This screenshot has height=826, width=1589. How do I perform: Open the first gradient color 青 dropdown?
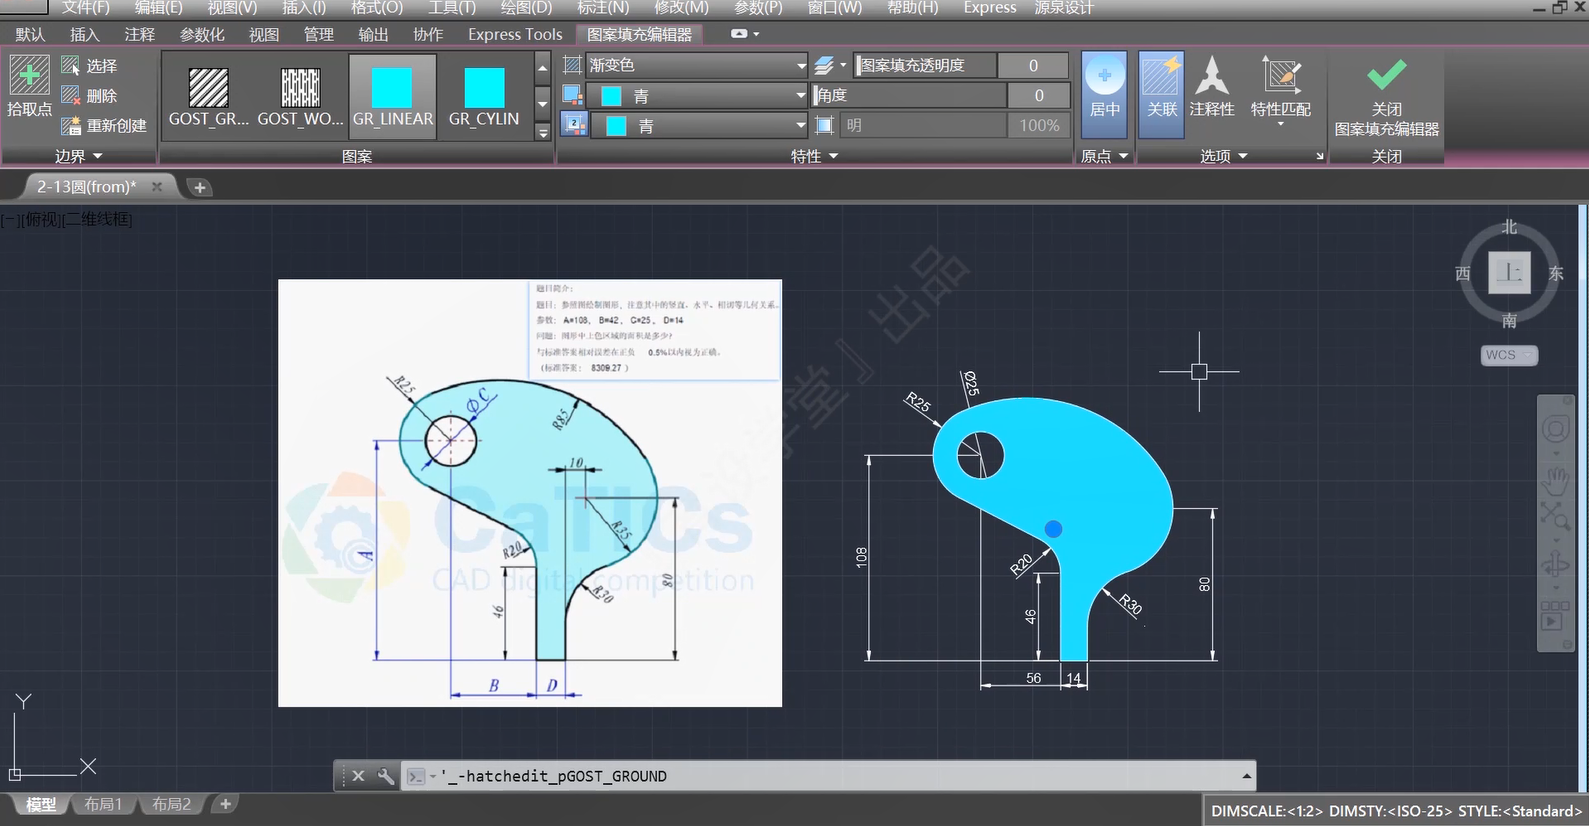click(801, 96)
